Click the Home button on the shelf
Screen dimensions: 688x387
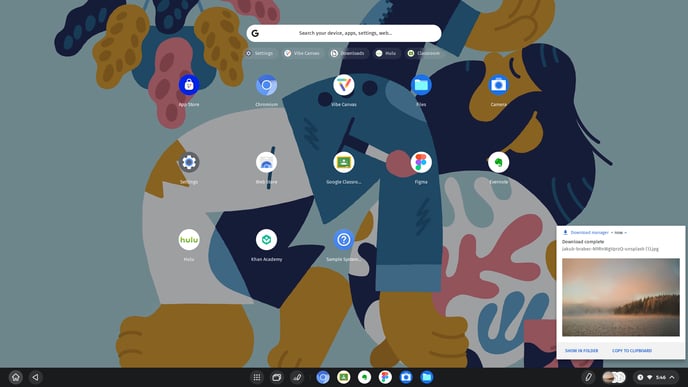pos(16,377)
